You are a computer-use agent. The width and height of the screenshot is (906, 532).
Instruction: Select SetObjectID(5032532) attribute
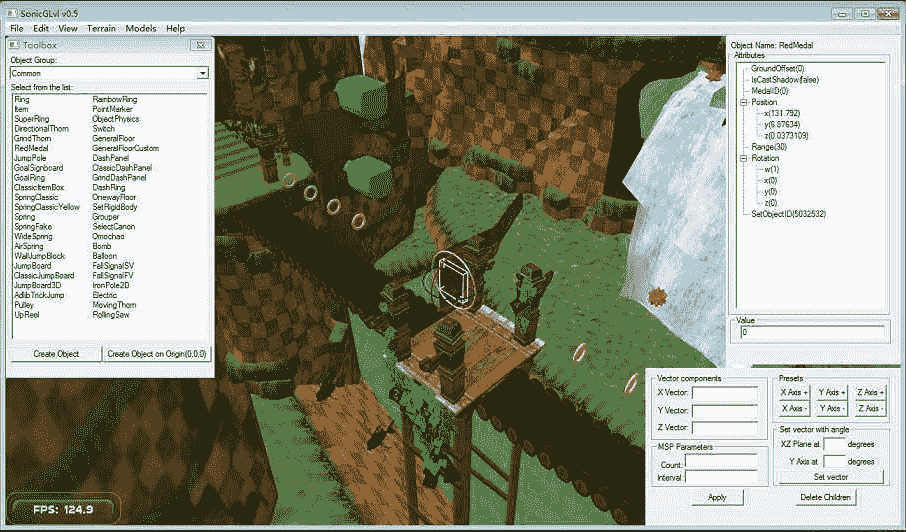tap(788, 214)
